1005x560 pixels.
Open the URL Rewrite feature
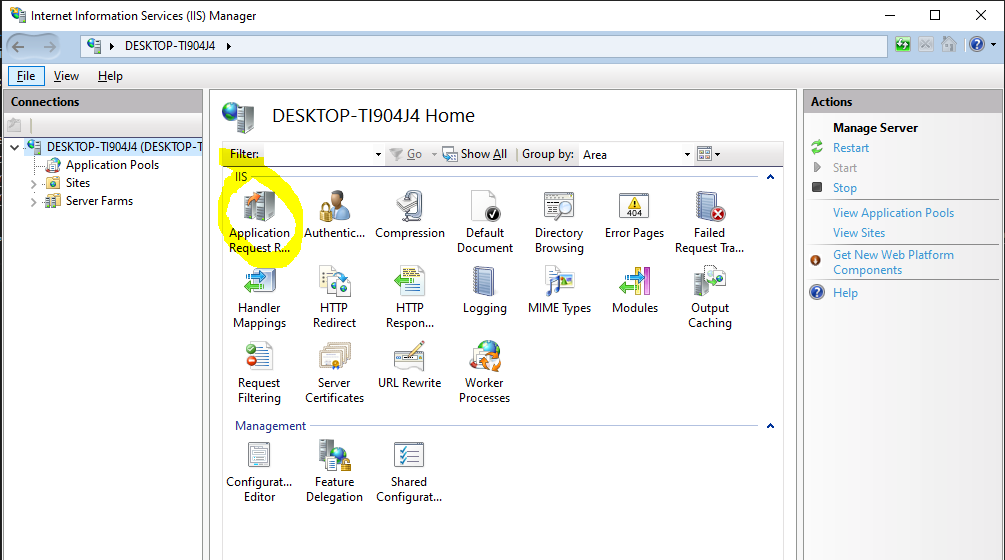(x=410, y=365)
